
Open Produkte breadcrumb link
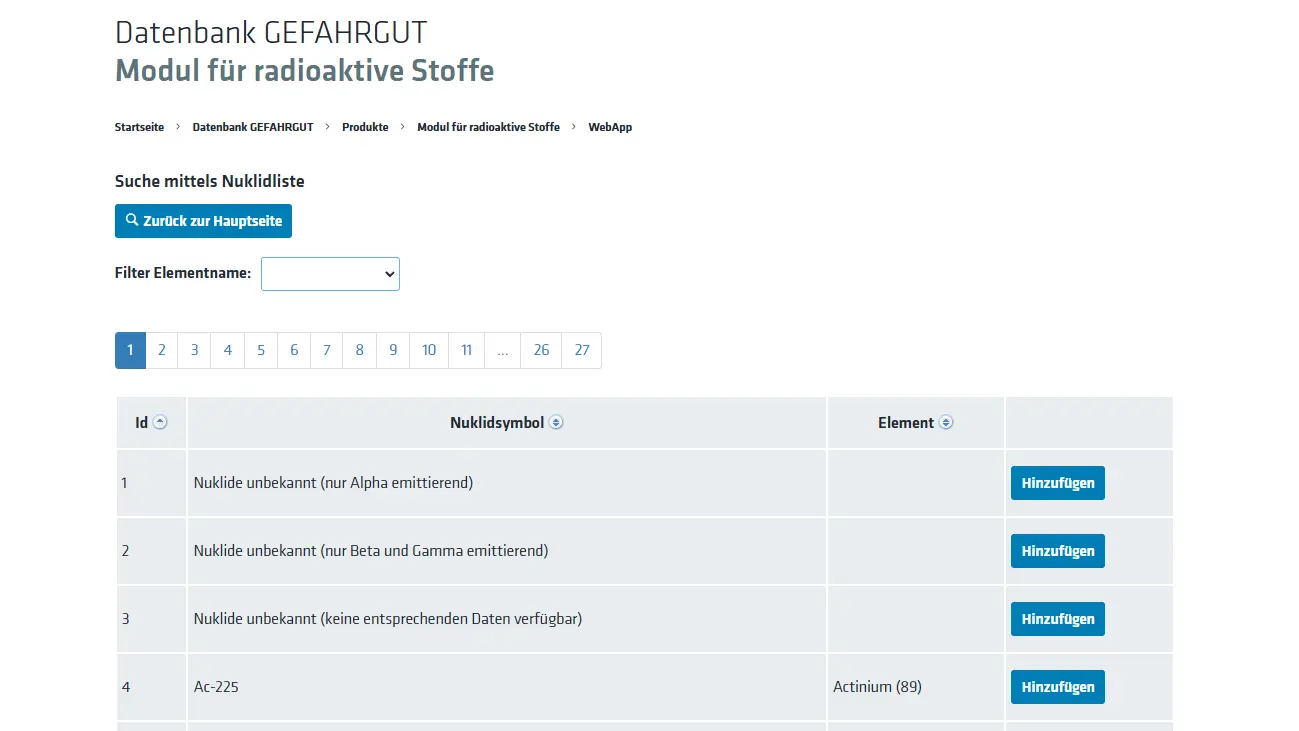pos(365,127)
